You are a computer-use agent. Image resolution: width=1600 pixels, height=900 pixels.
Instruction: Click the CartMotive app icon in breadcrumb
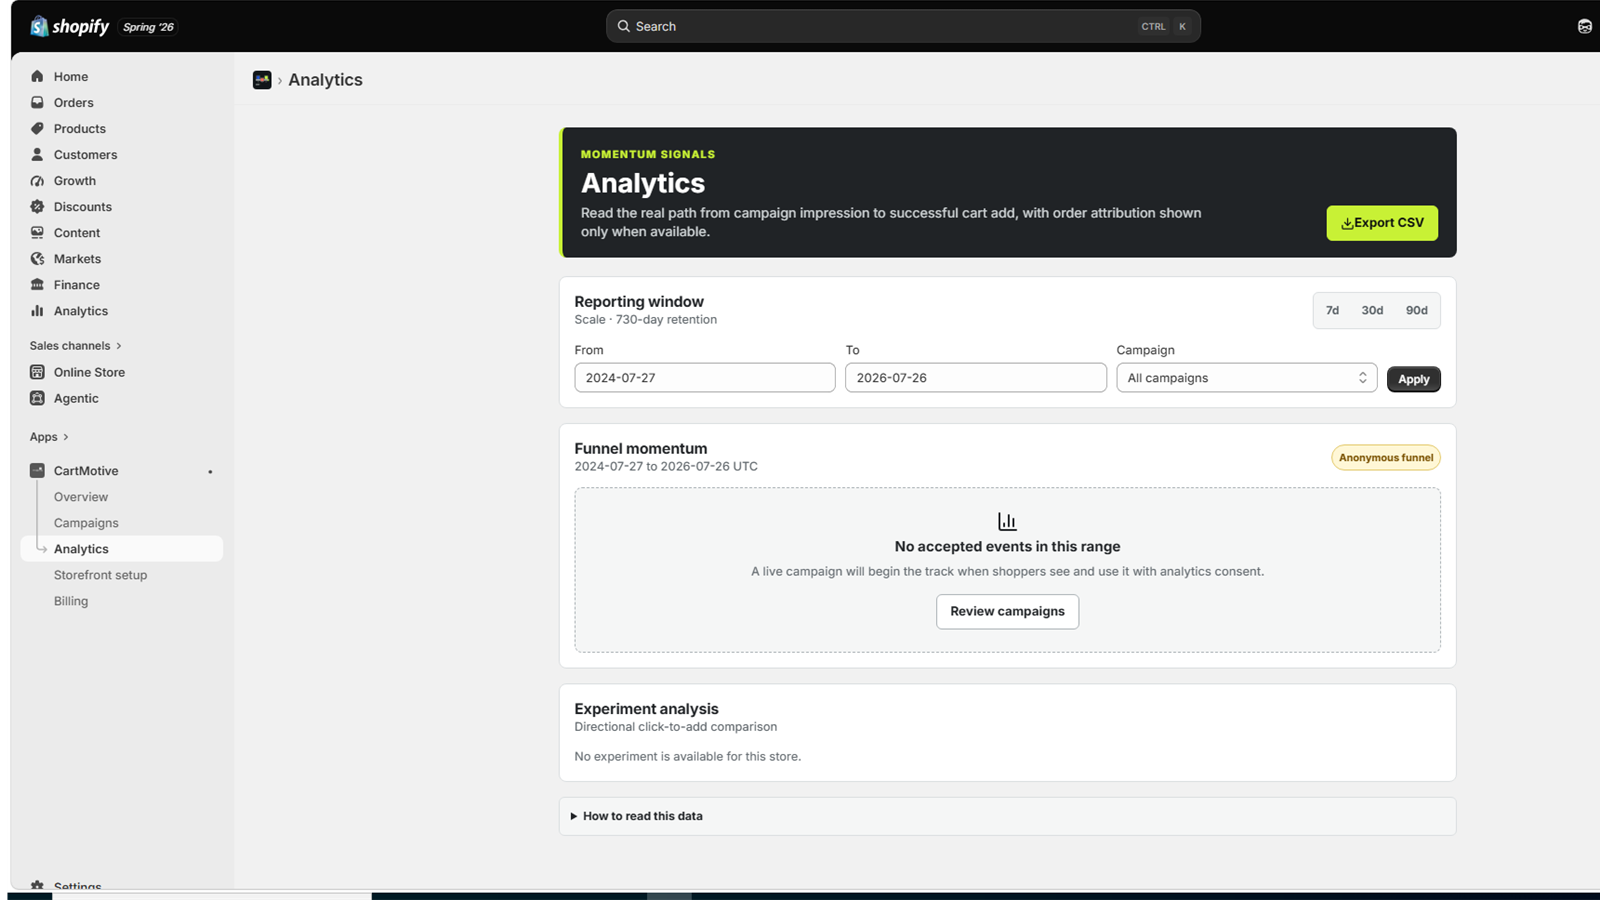[x=262, y=80]
